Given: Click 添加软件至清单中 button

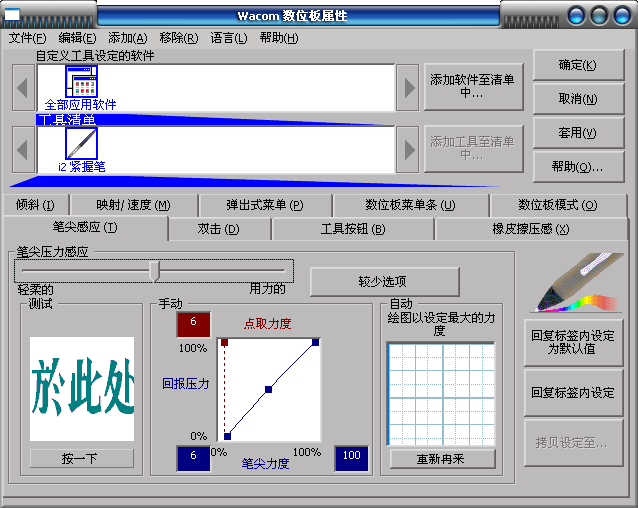Looking at the screenshot, I should click(473, 86).
